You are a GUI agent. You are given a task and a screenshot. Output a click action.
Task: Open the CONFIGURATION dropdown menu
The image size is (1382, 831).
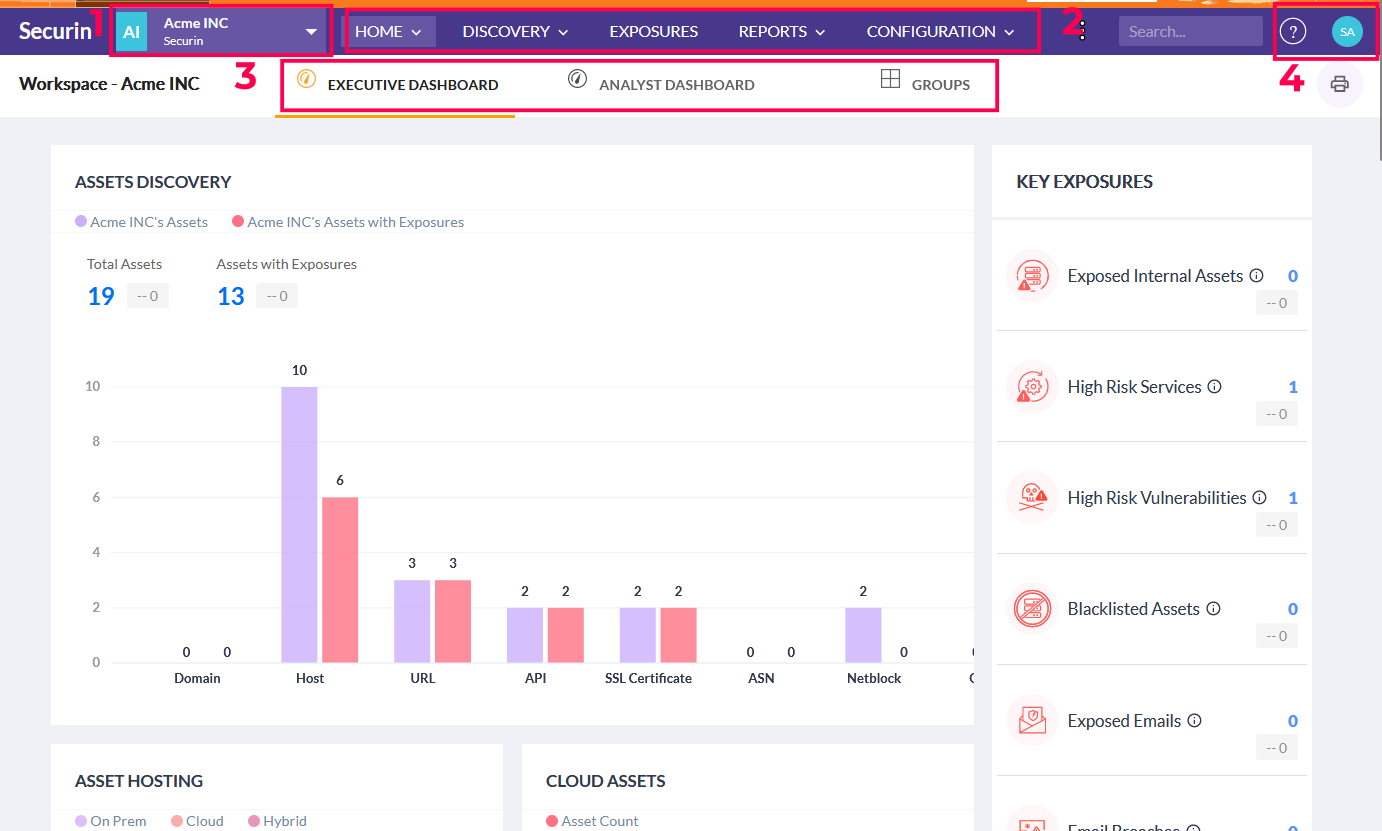point(940,32)
